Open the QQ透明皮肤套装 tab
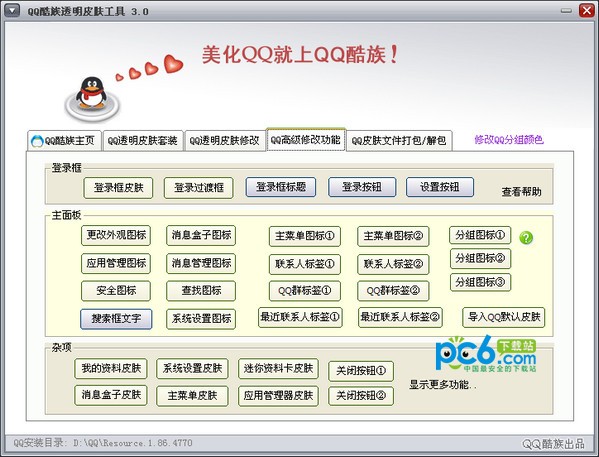This screenshot has height=457, width=599. pos(142,141)
